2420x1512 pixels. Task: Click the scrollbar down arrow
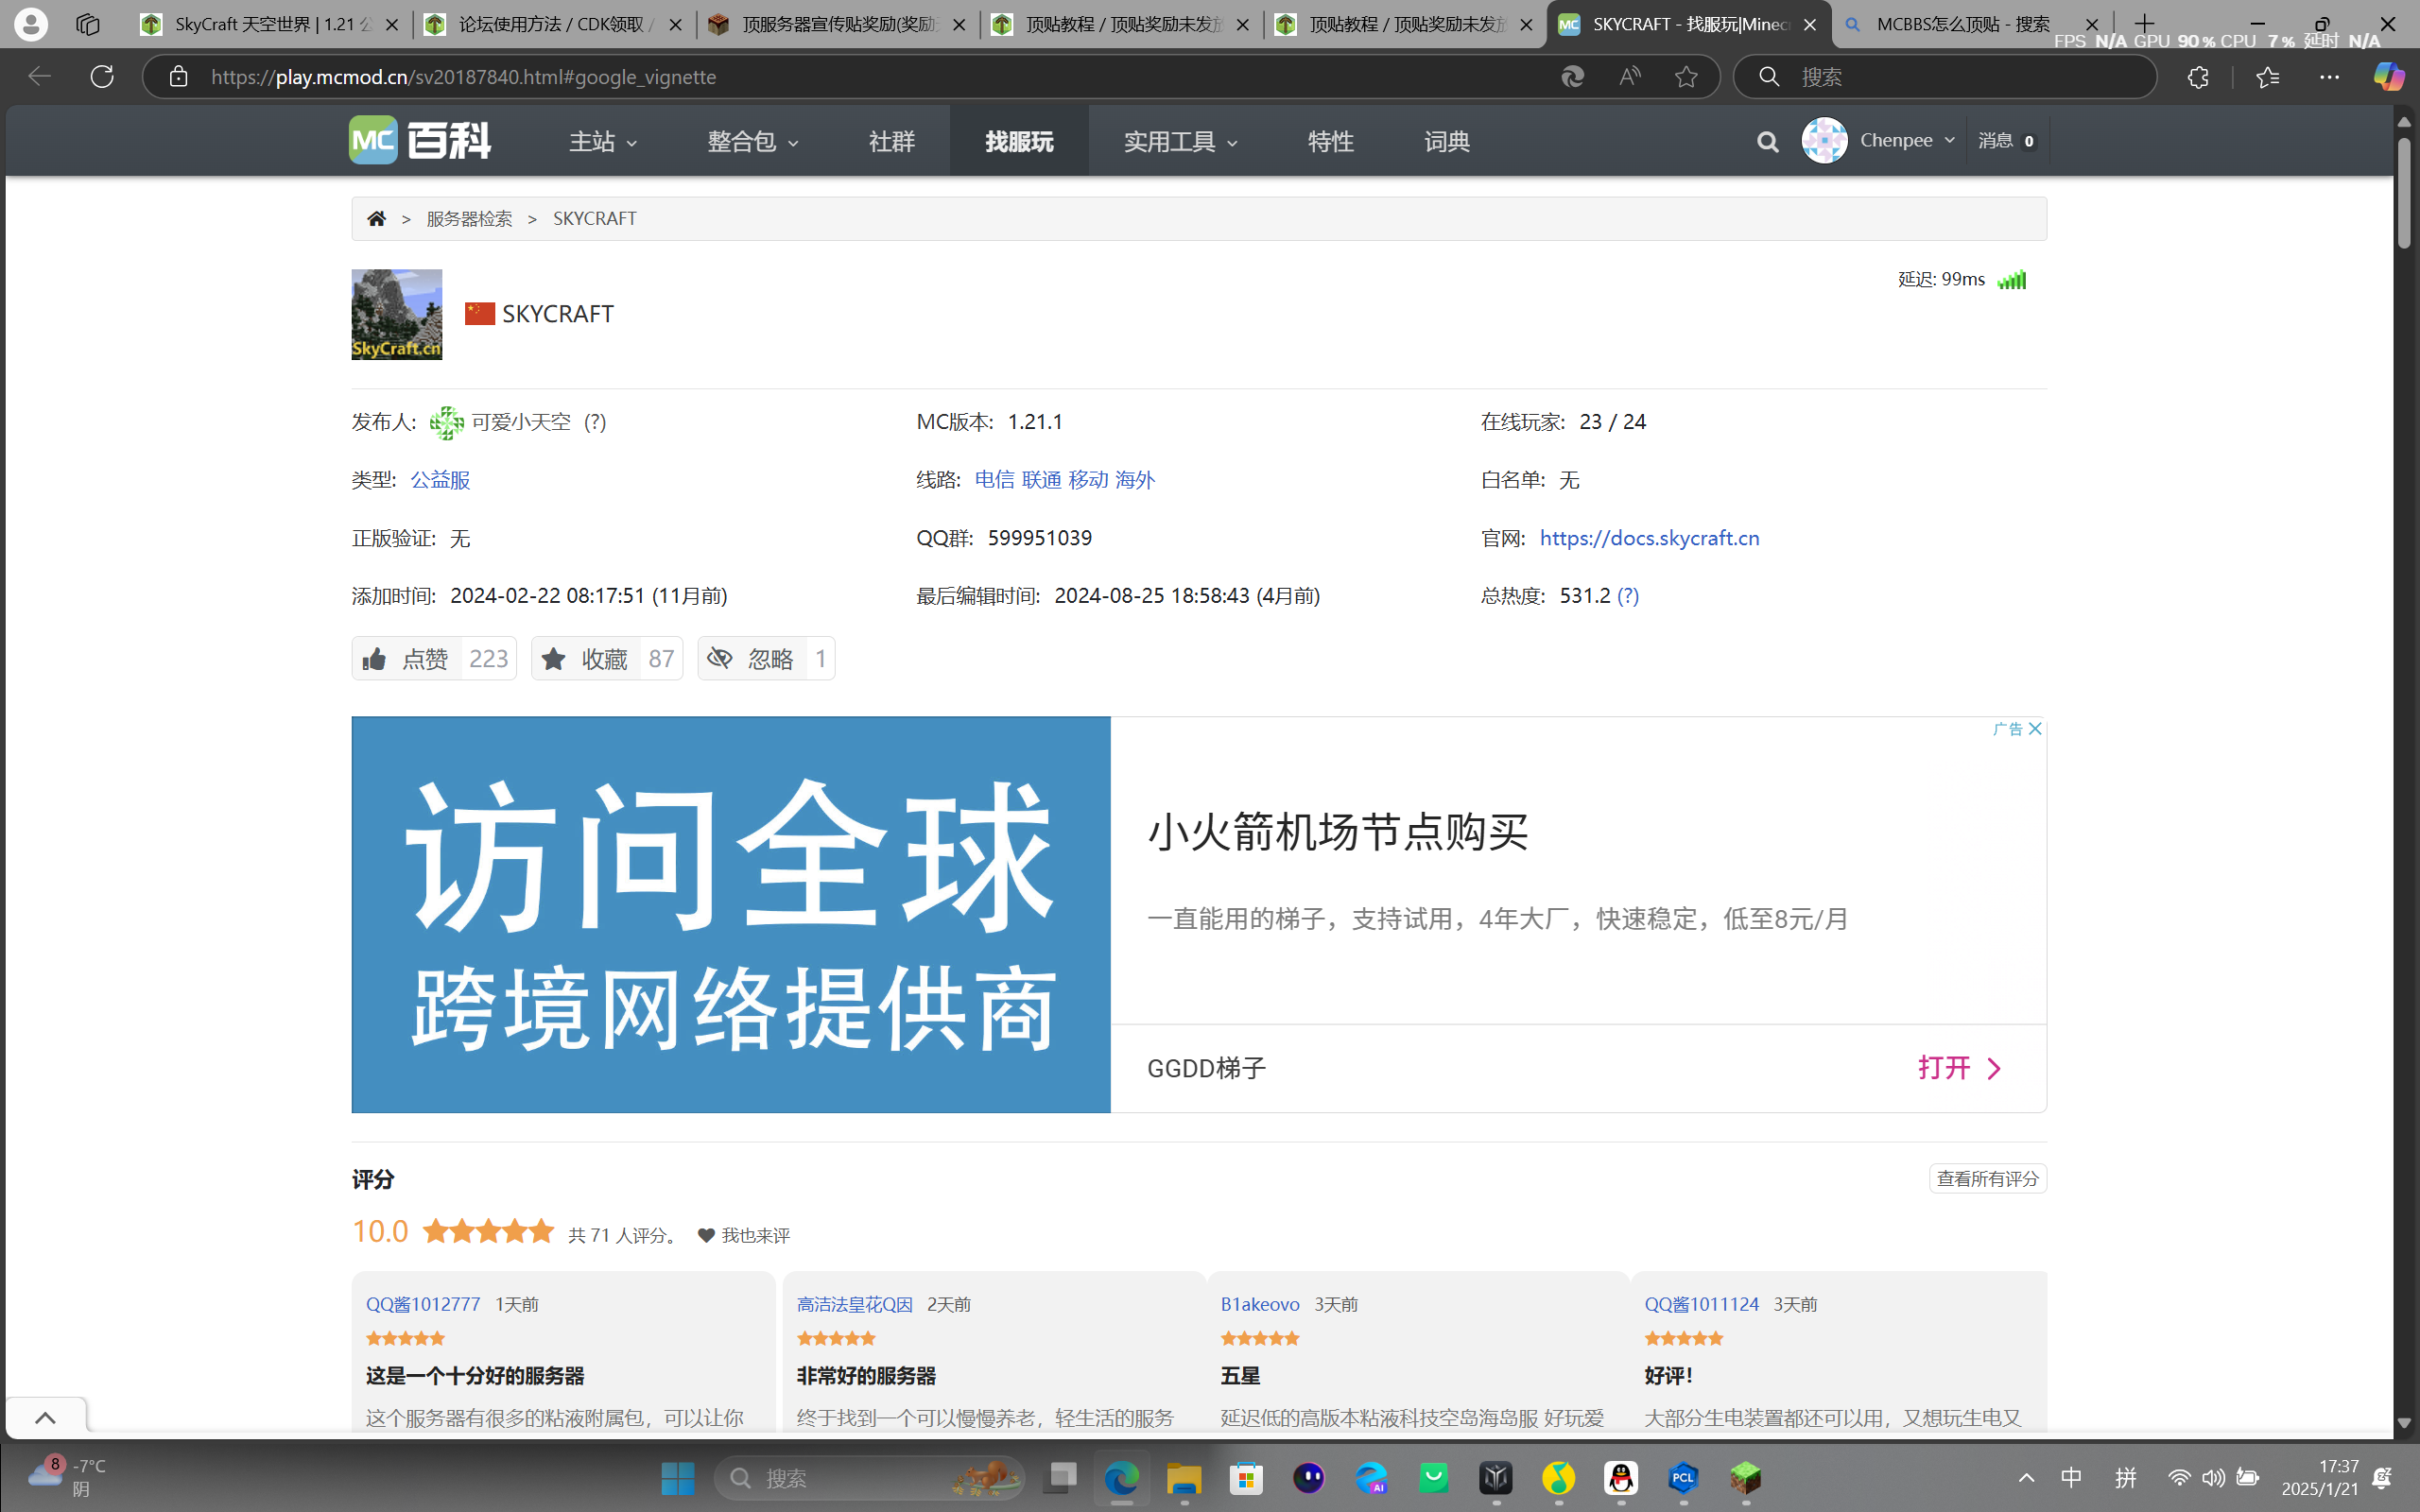2404,1422
